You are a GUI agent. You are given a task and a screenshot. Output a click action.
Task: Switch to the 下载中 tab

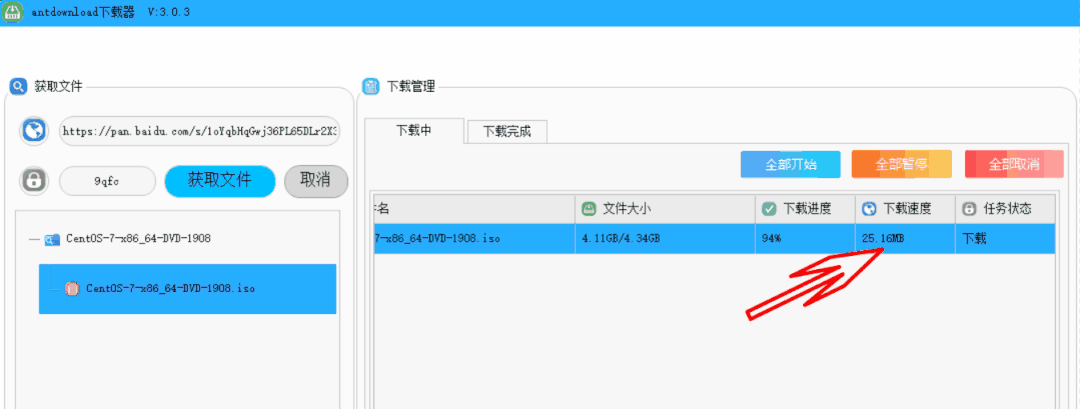[415, 131]
